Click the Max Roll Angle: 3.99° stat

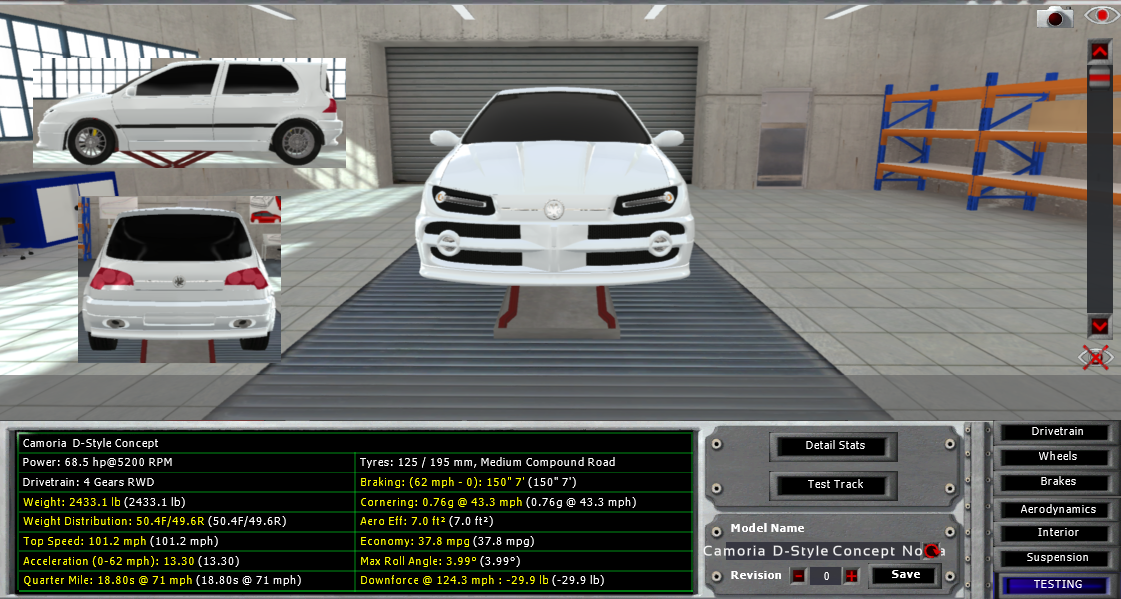(418, 561)
